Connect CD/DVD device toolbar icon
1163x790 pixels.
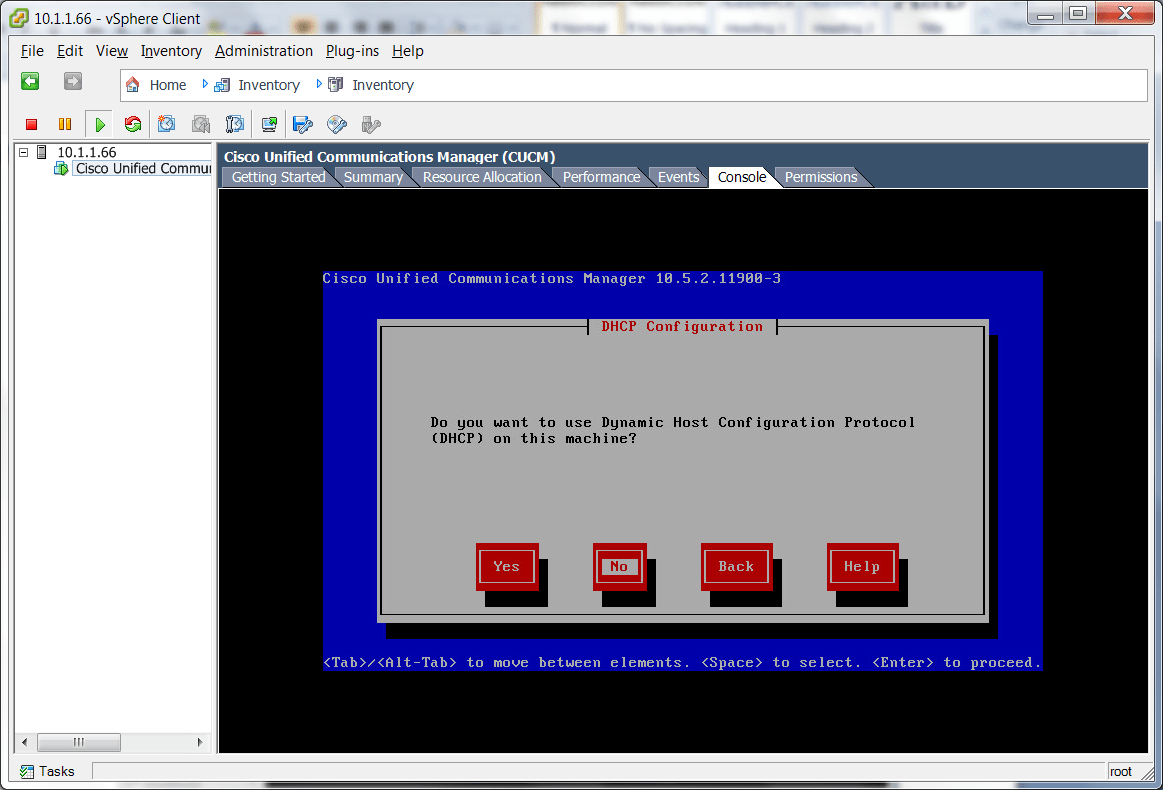coord(337,124)
